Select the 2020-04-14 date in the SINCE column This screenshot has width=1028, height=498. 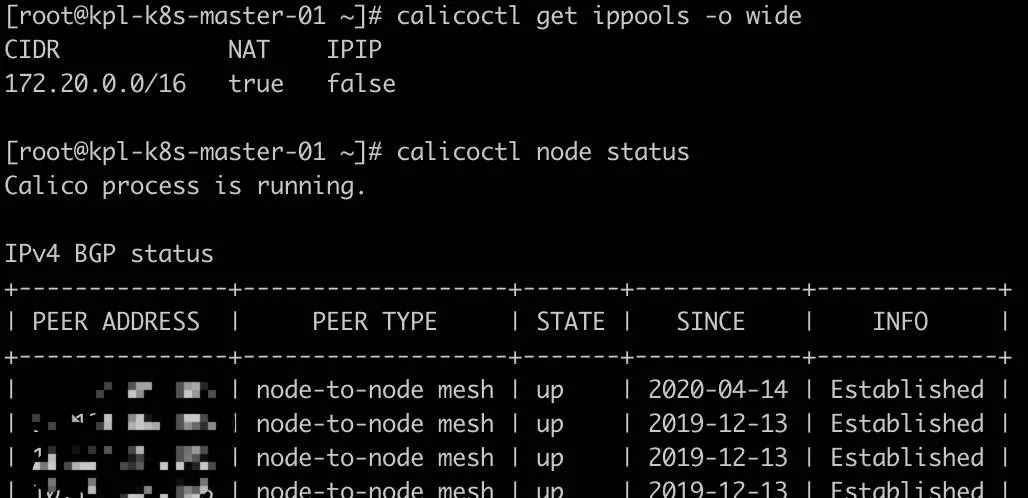coord(717,390)
